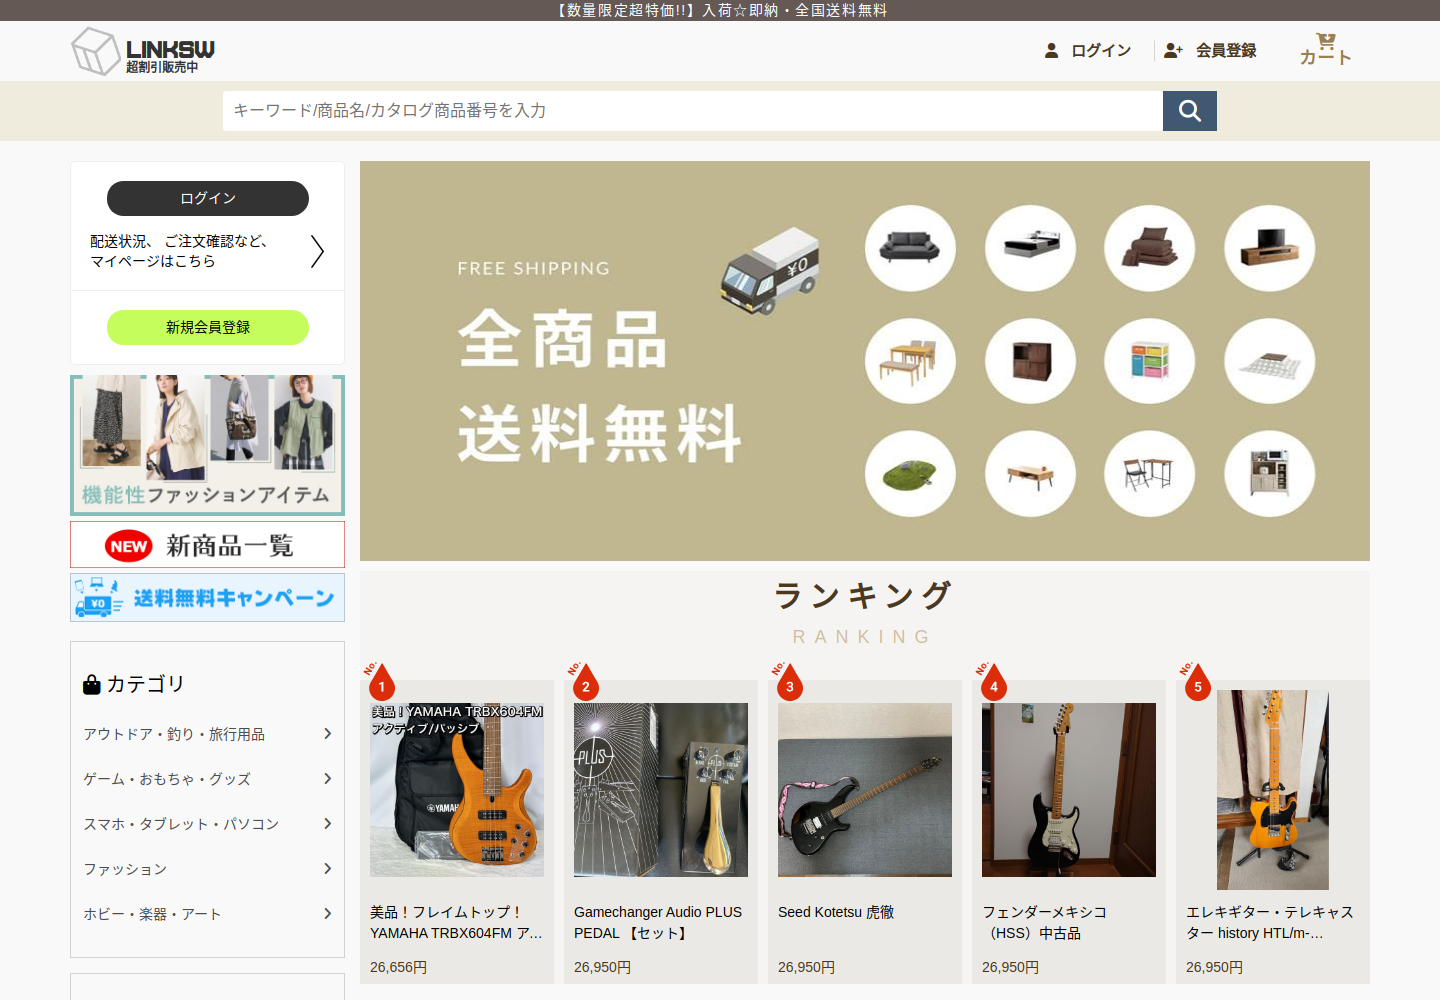Click the TV stand circle icon
This screenshot has height=1000, width=1440.
click(x=1270, y=248)
